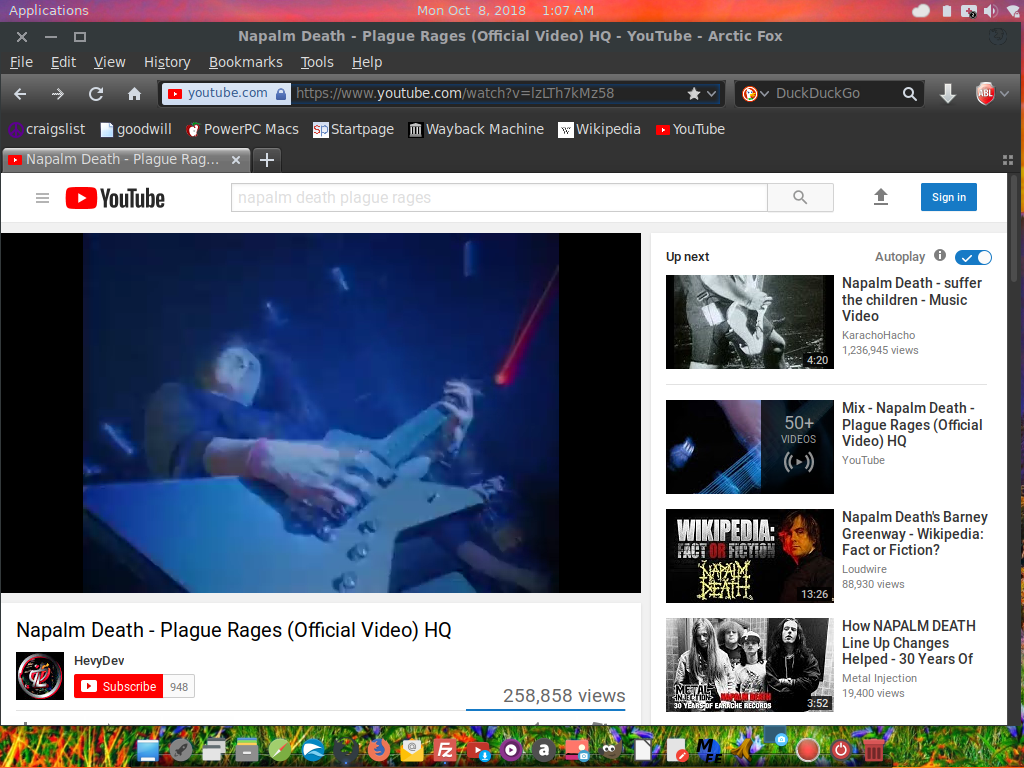Click the HevyDev channel name
The width and height of the screenshot is (1024, 768).
pyautogui.click(x=99, y=661)
